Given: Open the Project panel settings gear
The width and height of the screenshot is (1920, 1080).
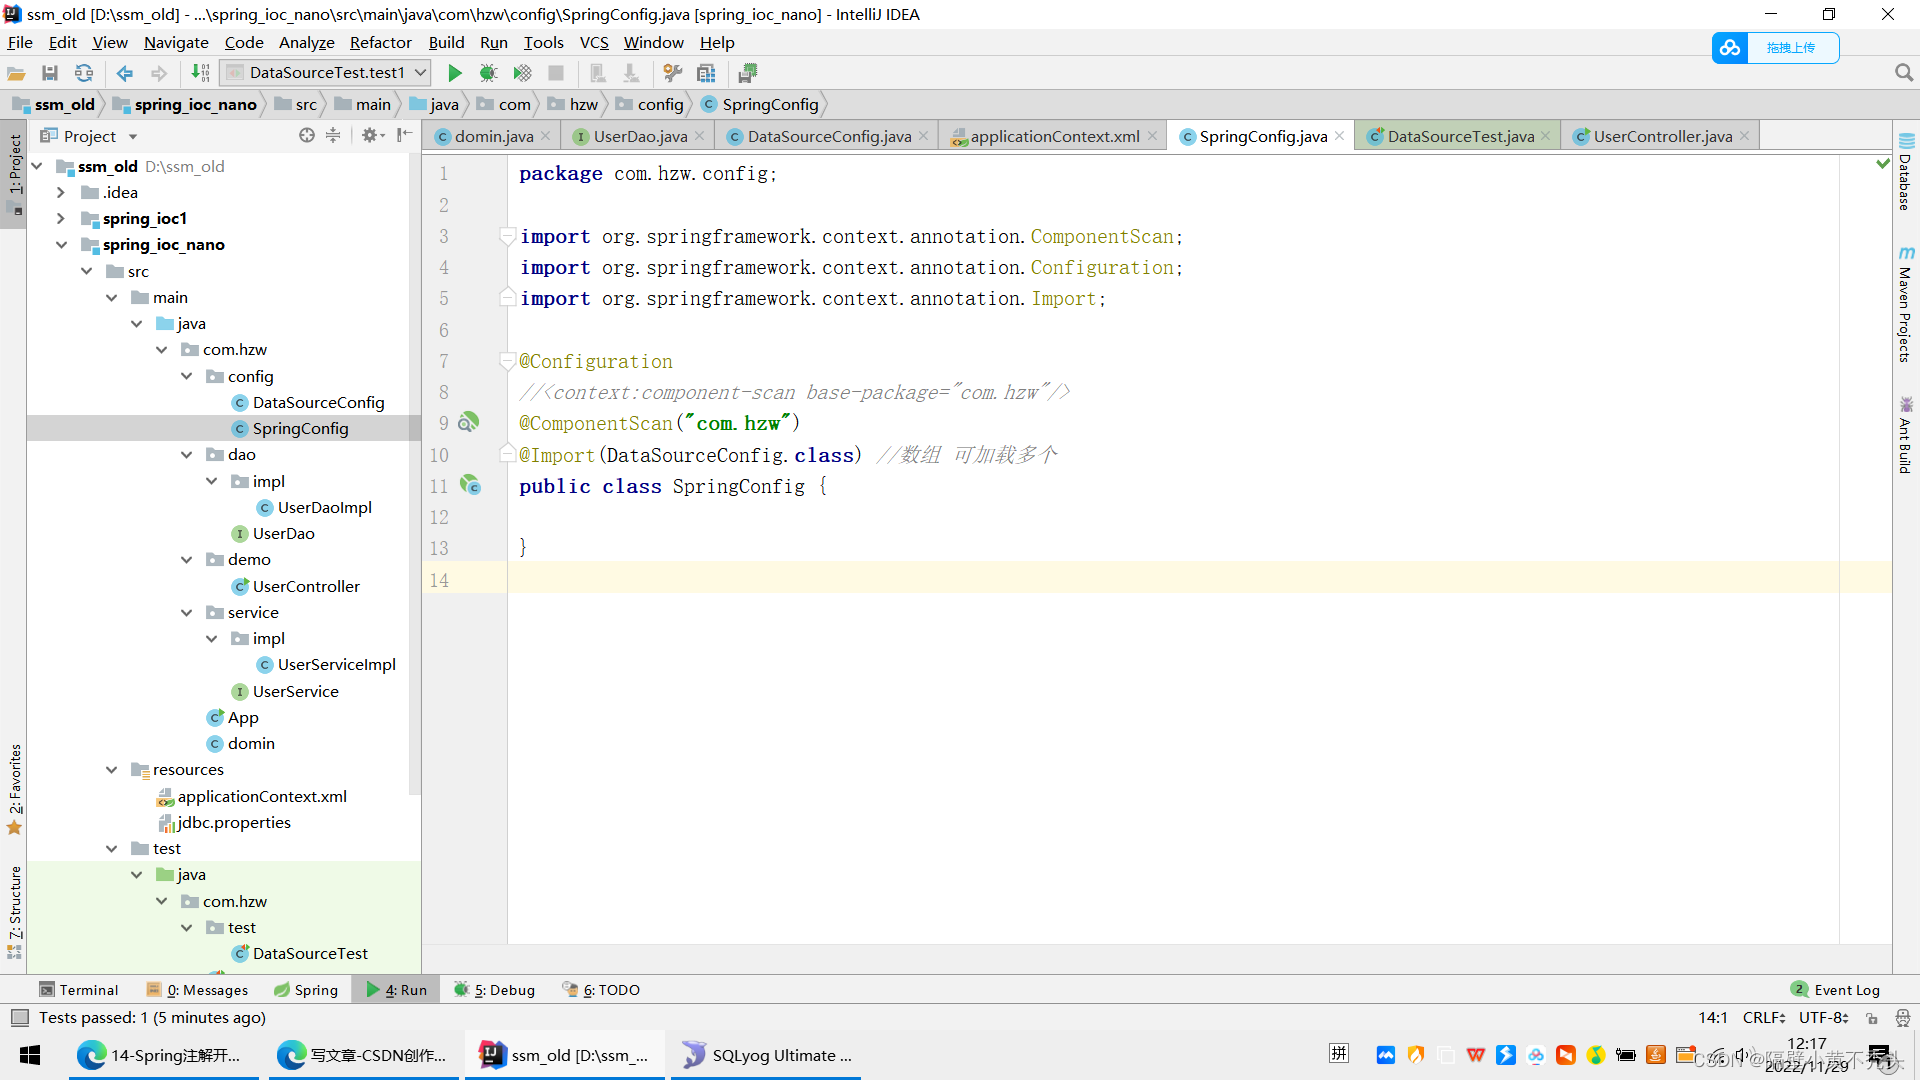Looking at the screenshot, I should 369,136.
